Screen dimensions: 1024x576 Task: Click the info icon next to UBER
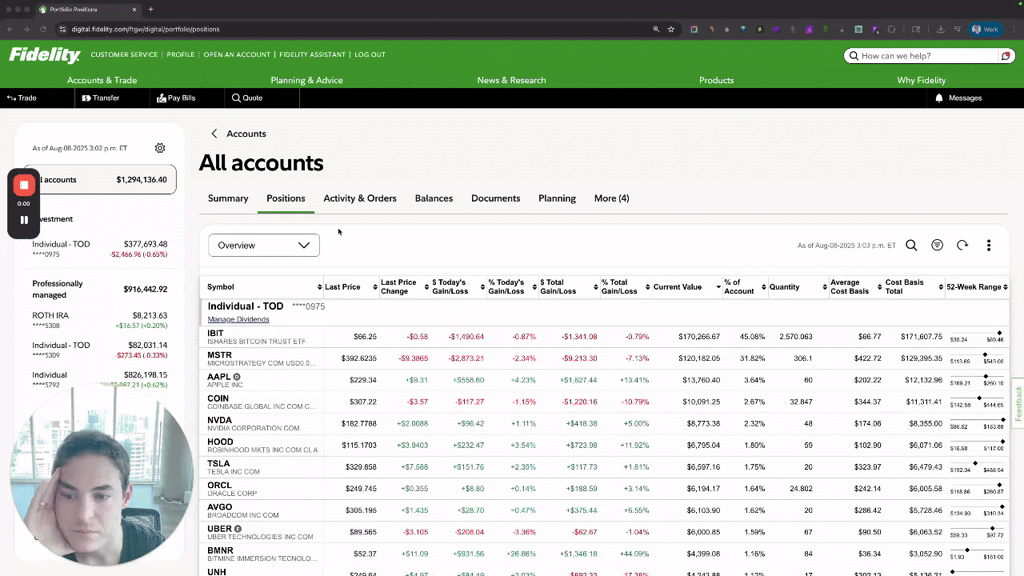pos(238,529)
